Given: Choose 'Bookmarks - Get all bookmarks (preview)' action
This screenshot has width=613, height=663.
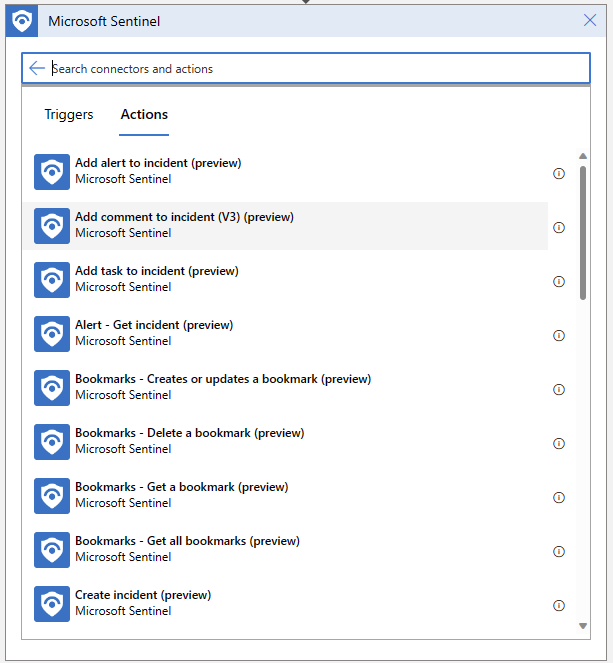Looking at the screenshot, I should click(x=285, y=550).
